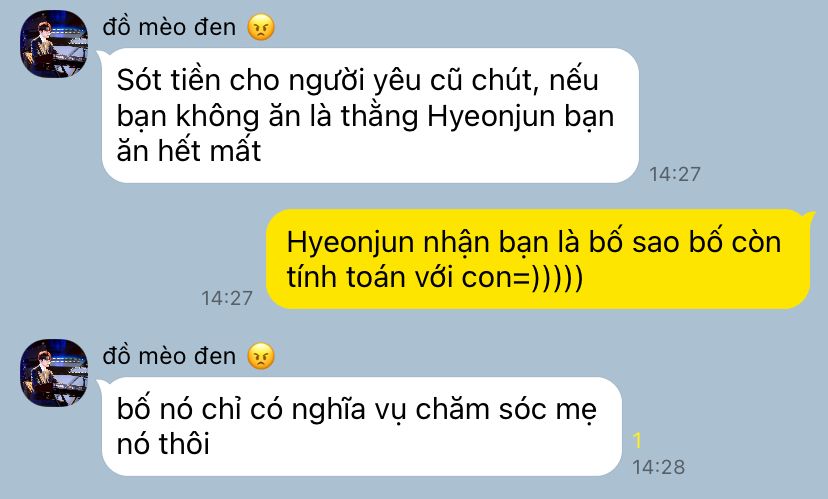Image resolution: width=828 pixels, height=499 pixels.
Task: Click the angry emoji after the lower sender name
Action: [x=261, y=356]
